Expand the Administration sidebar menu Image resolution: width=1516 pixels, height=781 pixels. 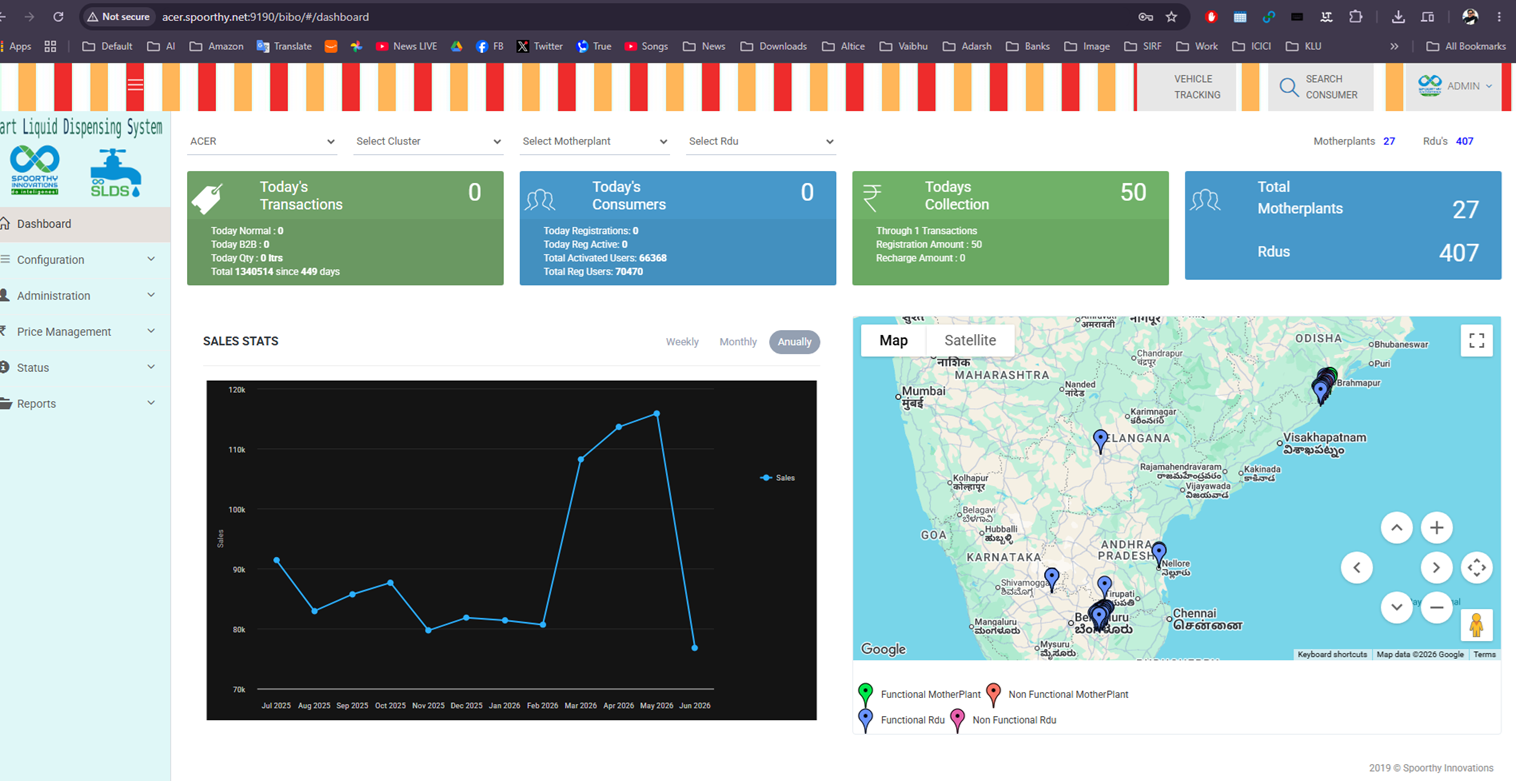point(85,296)
